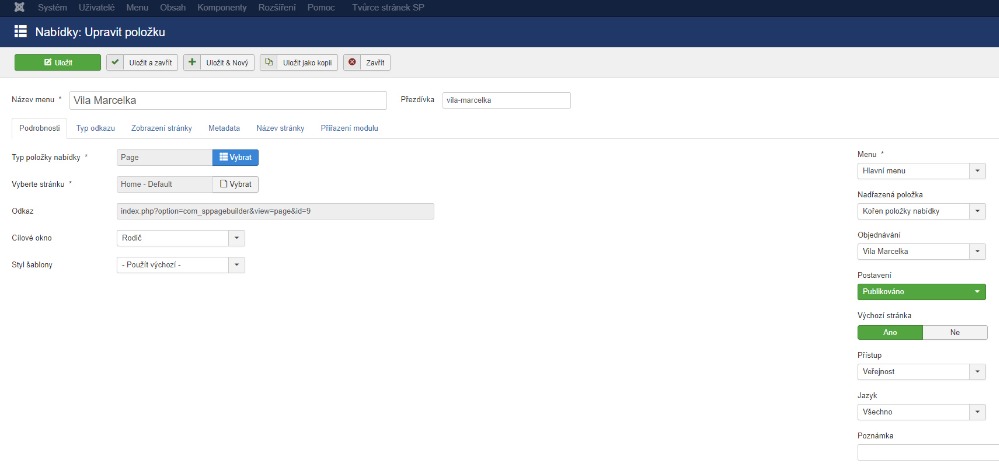Click the Název menu text field
The width and height of the screenshot is (999, 469).
tap(227, 100)
